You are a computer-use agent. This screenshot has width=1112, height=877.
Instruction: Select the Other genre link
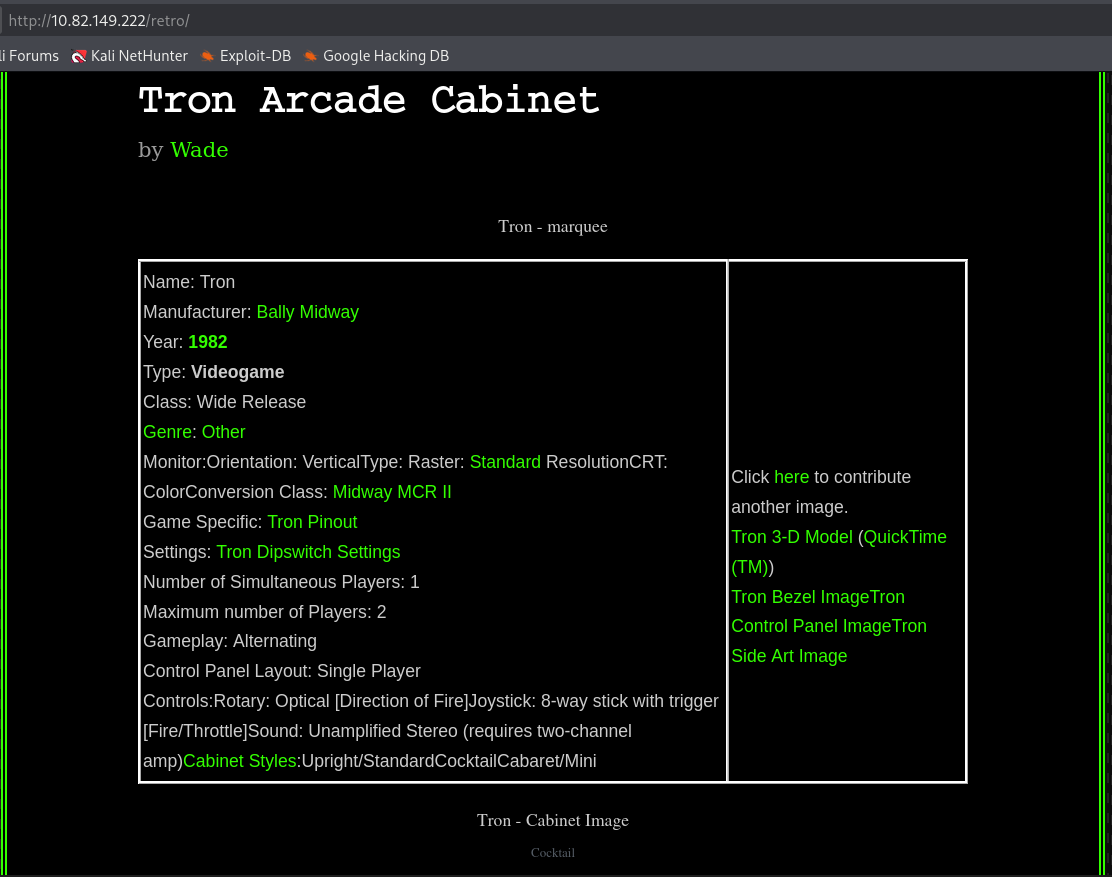pyautogui.click(x=223, y=432)
